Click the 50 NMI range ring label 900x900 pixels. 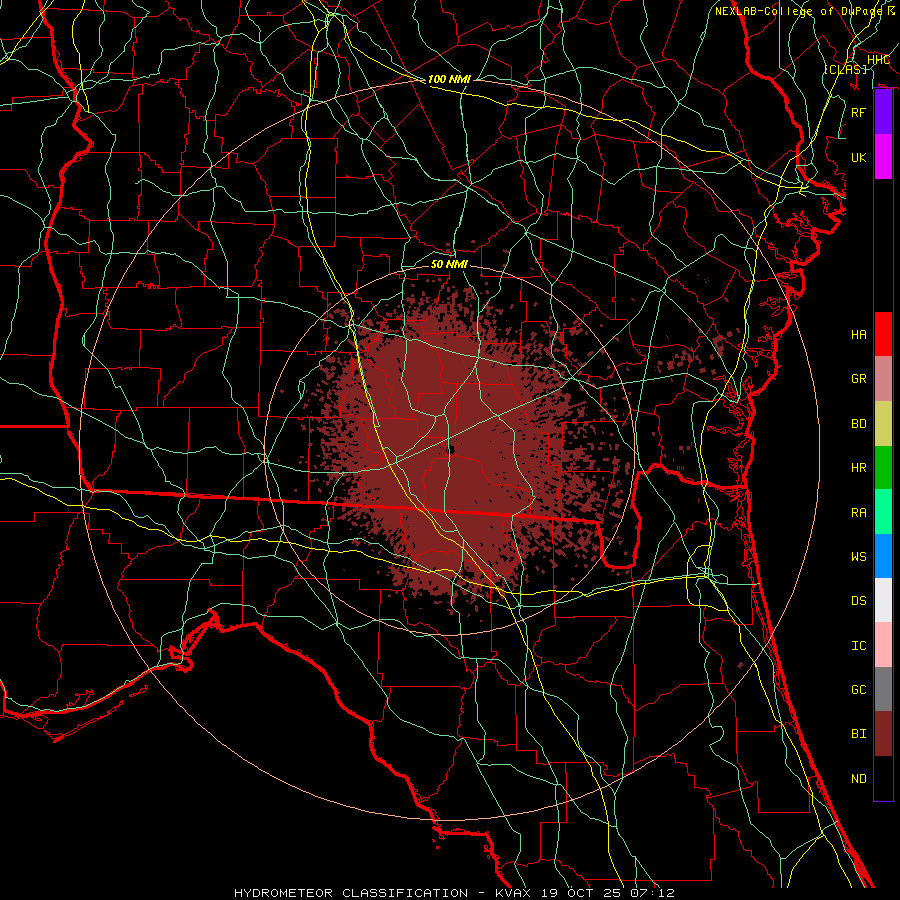(x=449, y=264)
